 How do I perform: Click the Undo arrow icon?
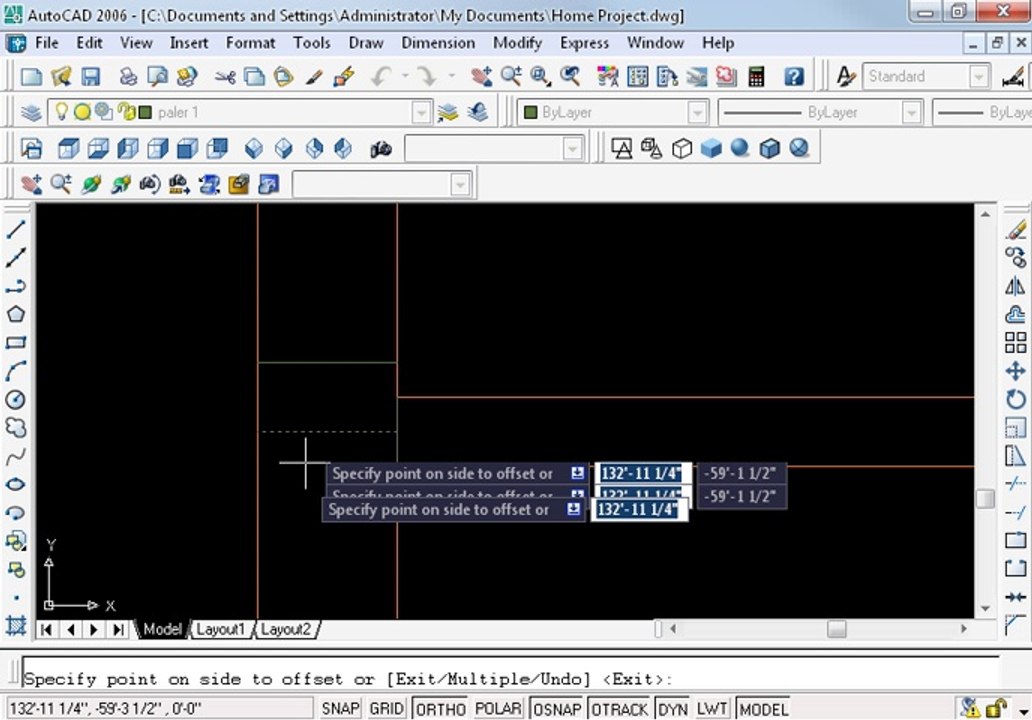tap(381, 77)
